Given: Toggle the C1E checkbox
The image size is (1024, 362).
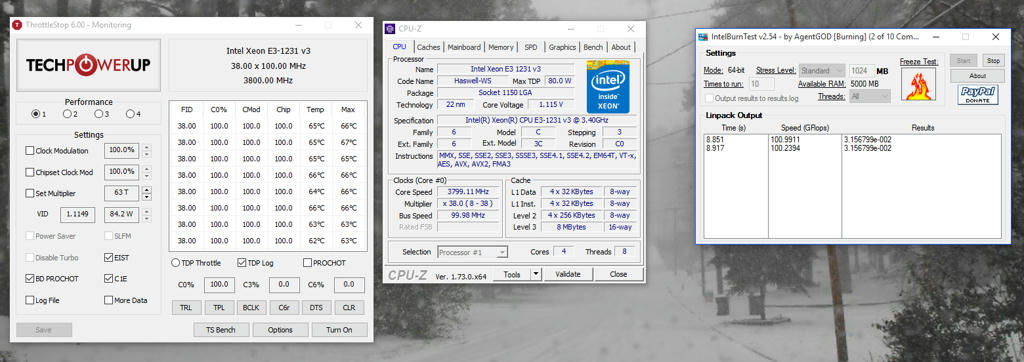Looking at the screenshot, I should click(108, 278).
